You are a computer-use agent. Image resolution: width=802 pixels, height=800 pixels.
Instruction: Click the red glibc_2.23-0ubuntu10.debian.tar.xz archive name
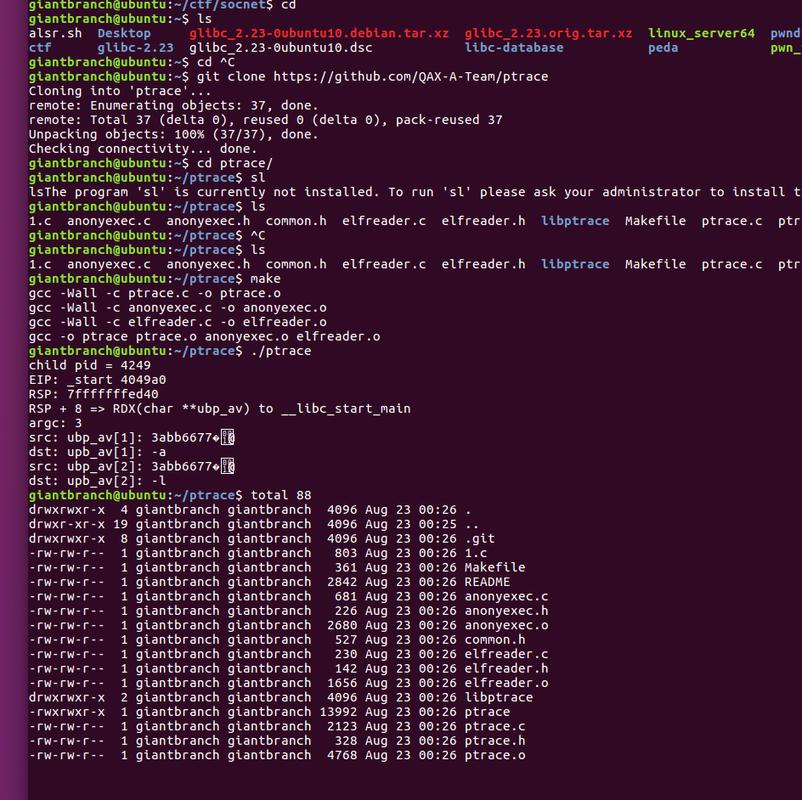tap(332, 33)
